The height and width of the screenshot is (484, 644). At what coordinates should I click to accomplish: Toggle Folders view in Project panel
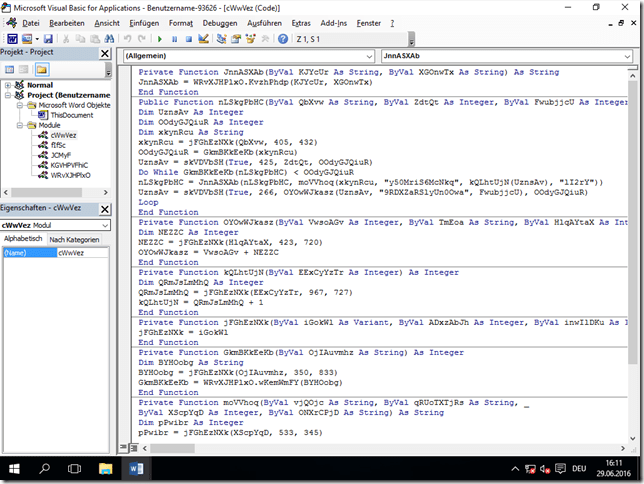(42, 70)
